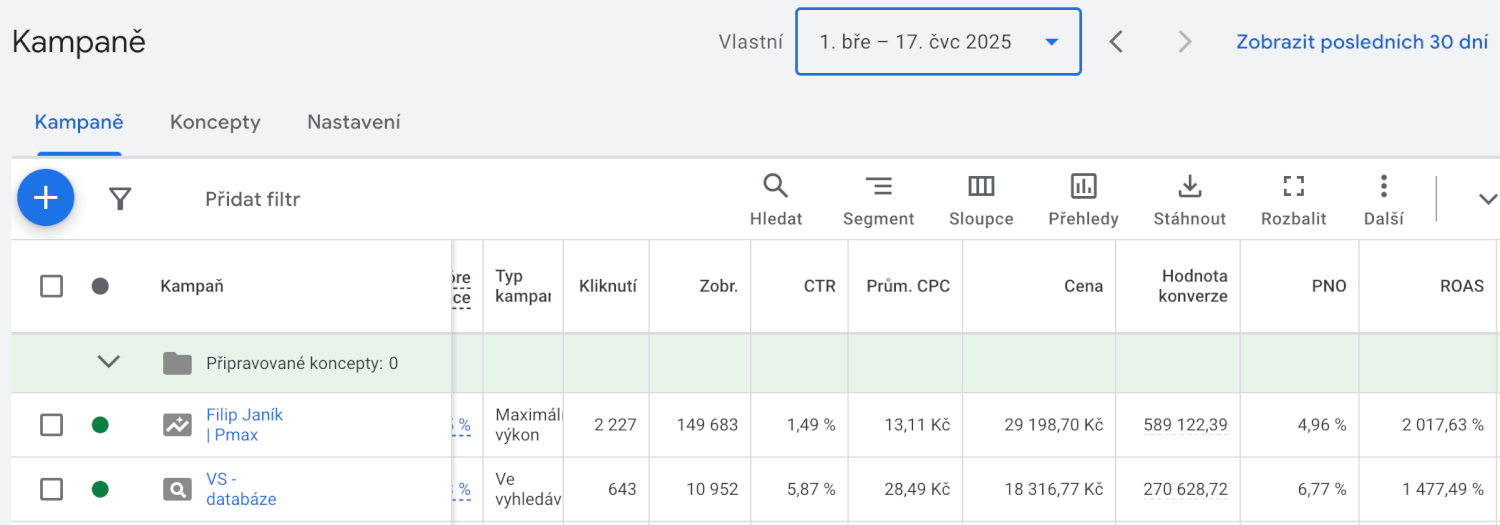Sort by ROAS column header
This screenshot has height=525, width=1500.
pos(1462,286)
